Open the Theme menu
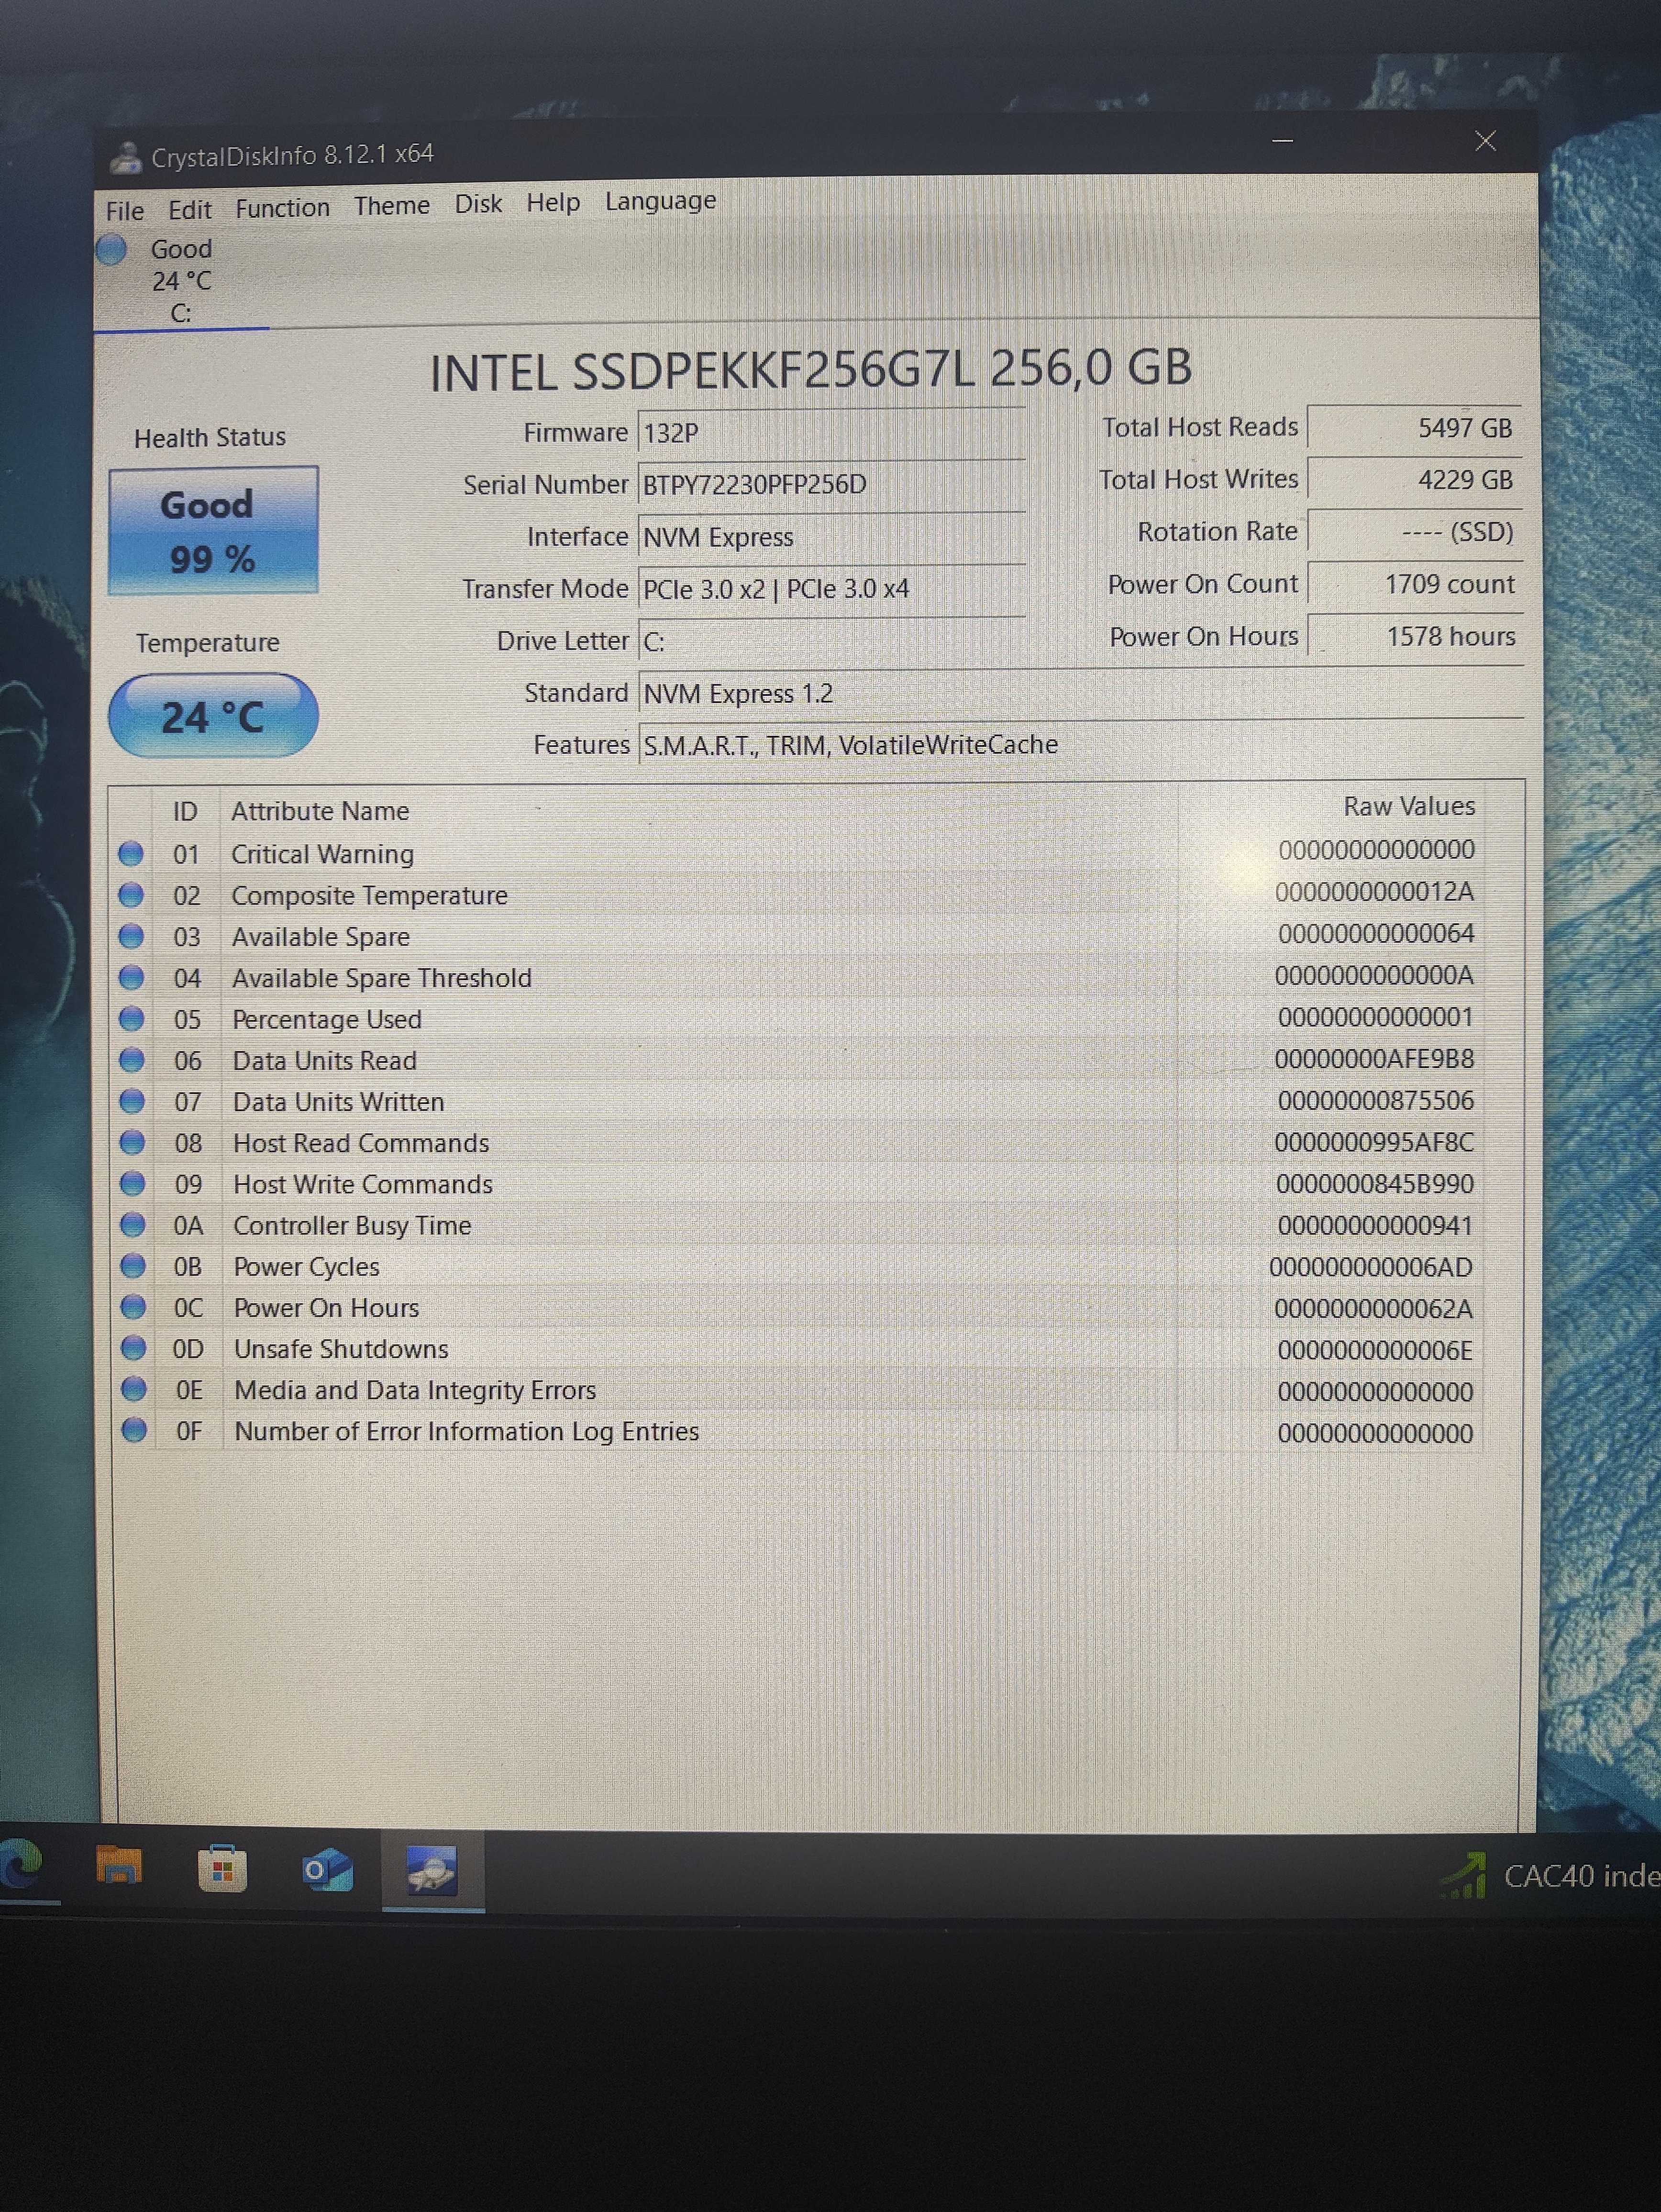The image size is (1661, 2212). click(391, 206)
